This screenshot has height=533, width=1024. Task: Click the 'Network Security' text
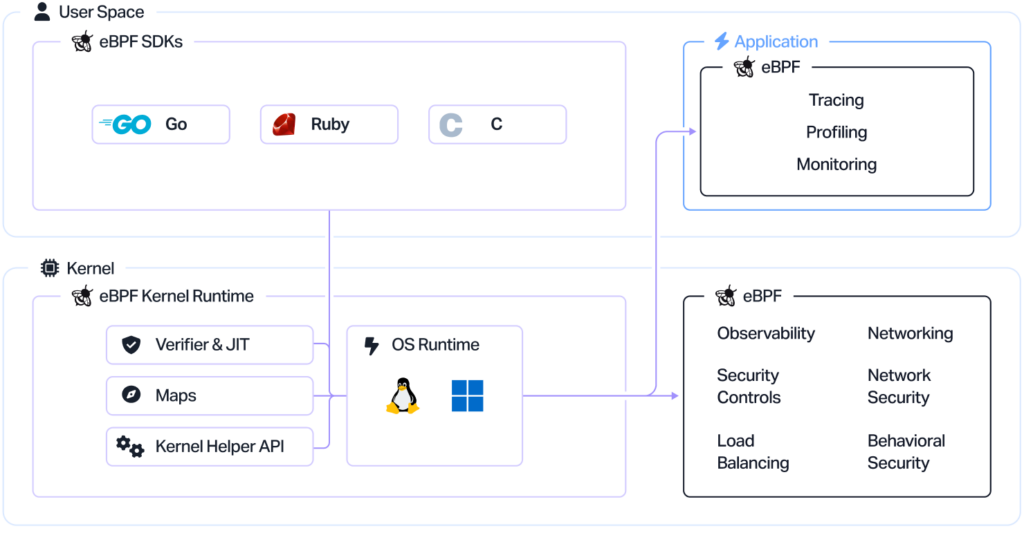pyautogui.click(x=899, y=387)
